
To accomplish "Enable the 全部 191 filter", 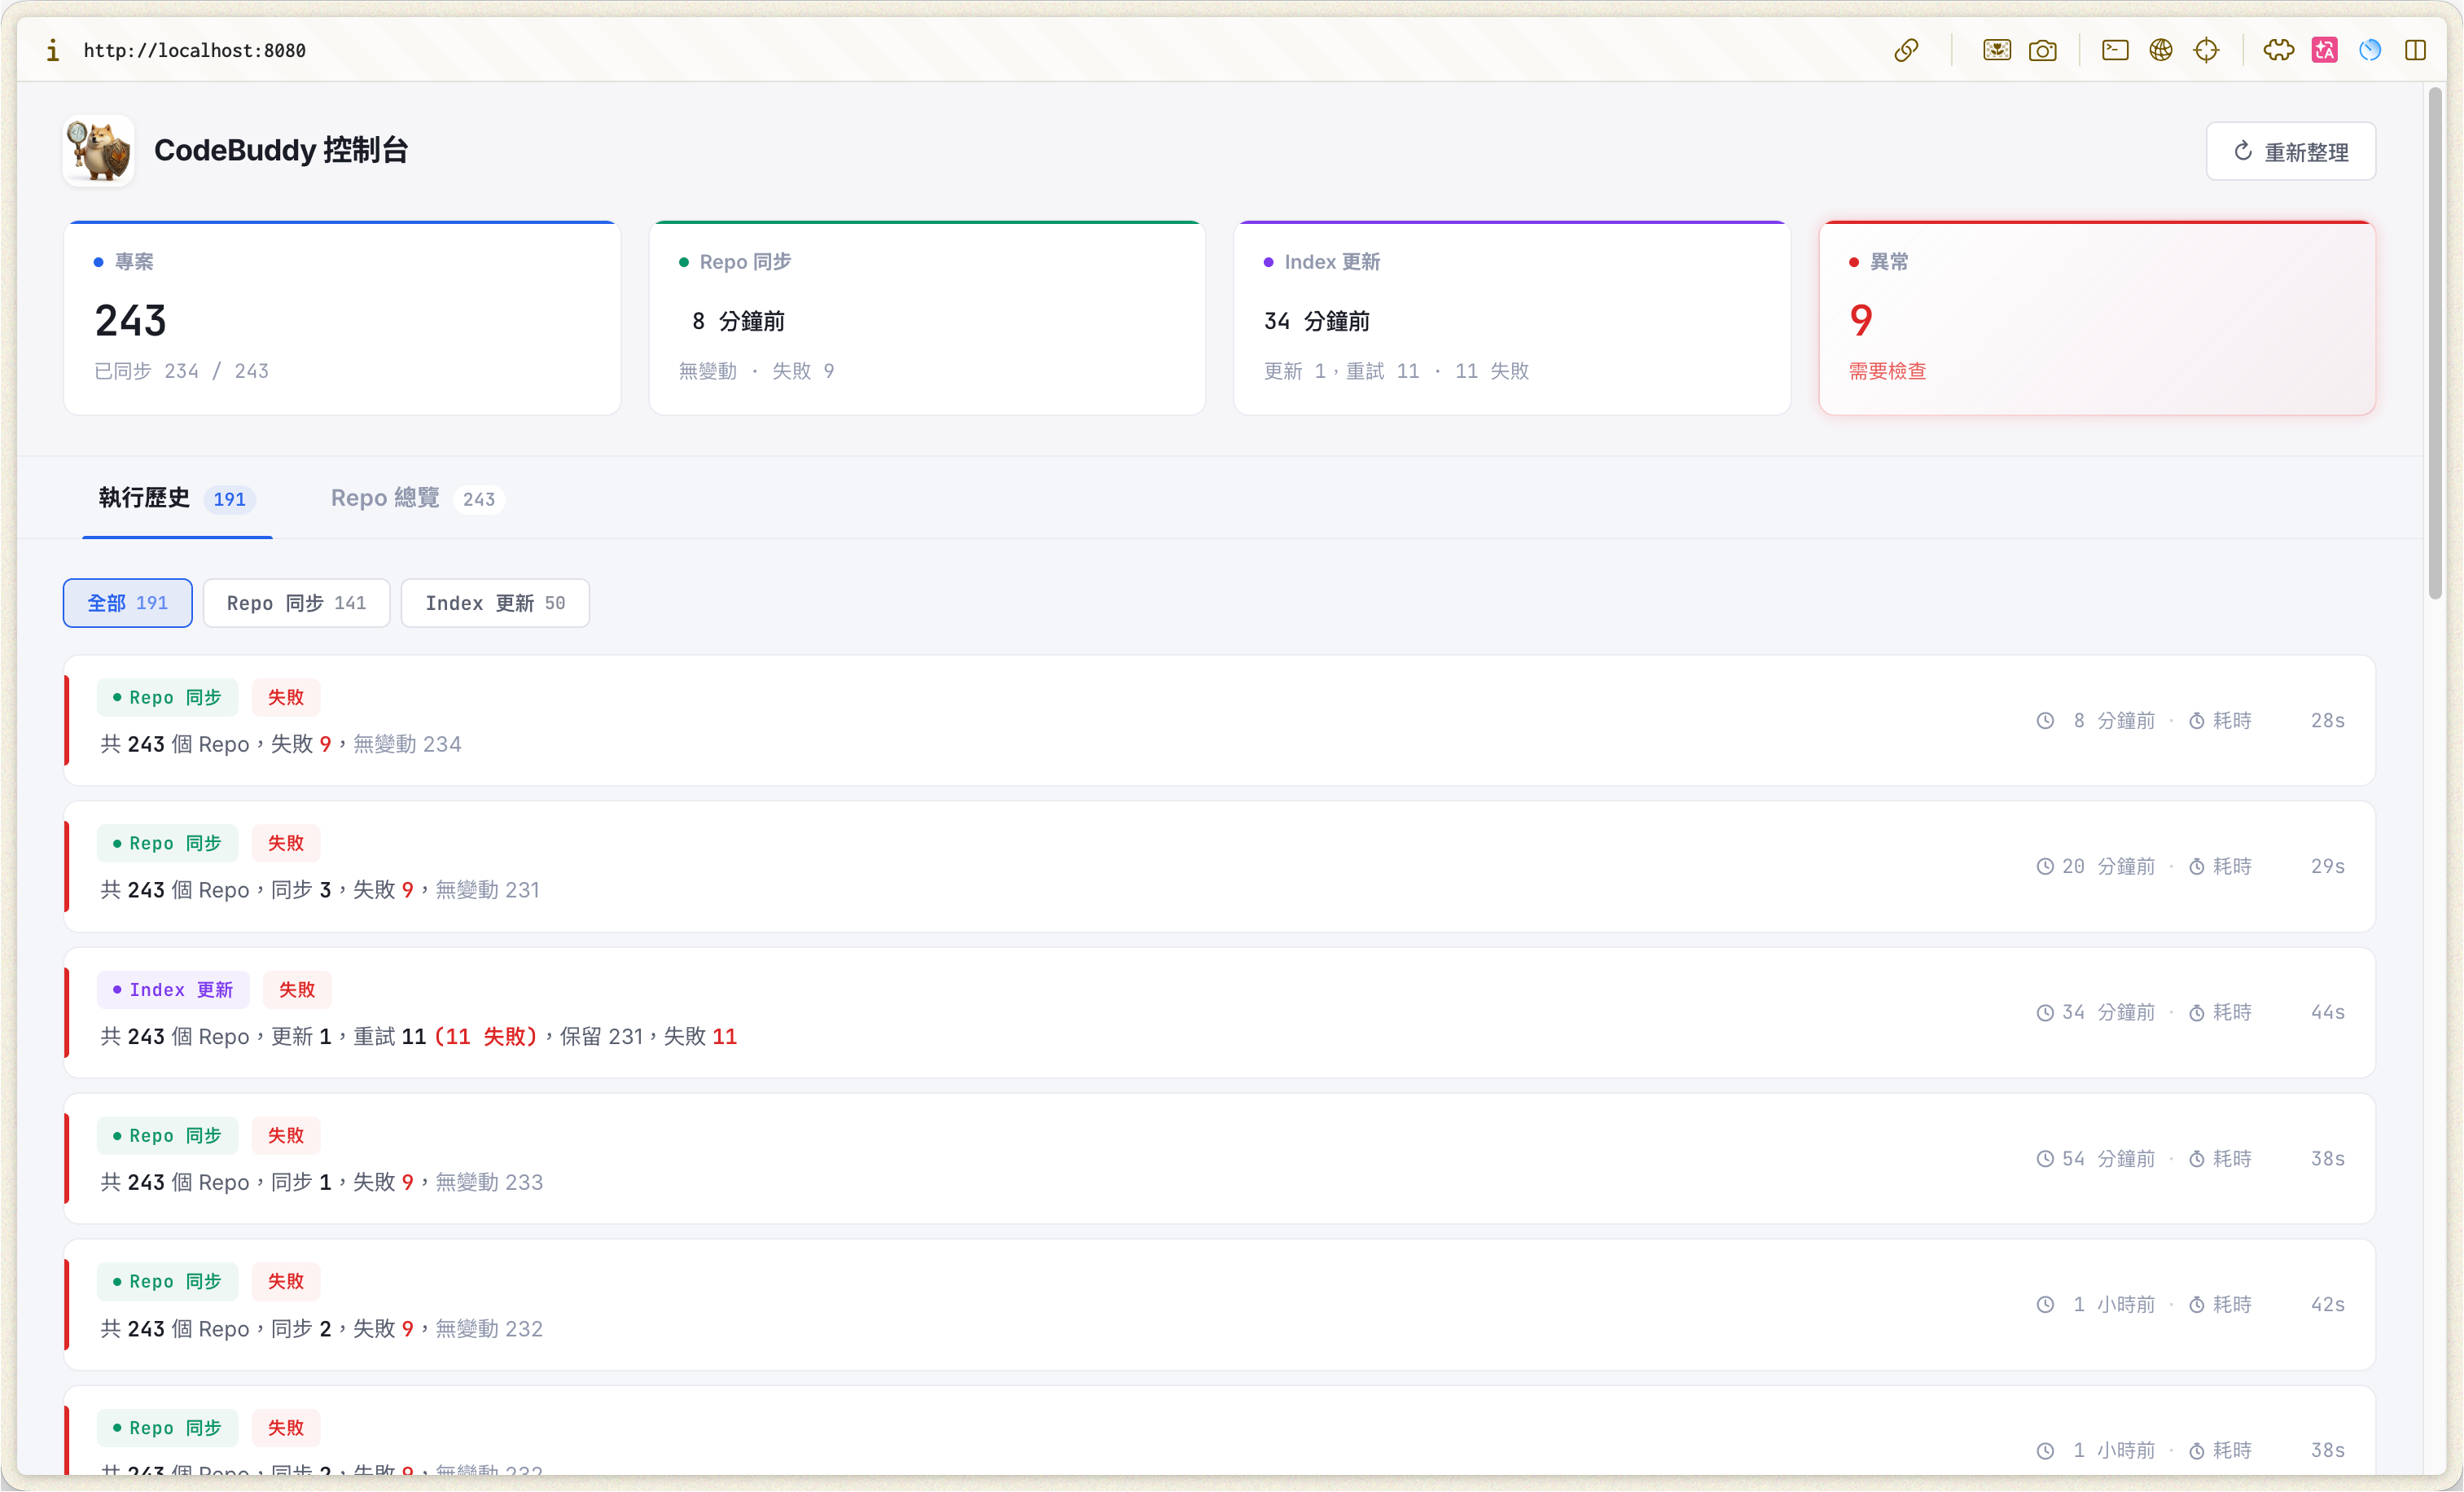I will coord(127,603).
